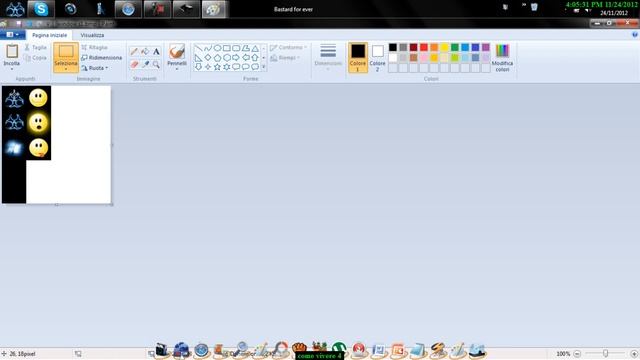Choose the hexagon shape
Viewport: 640px width, 360px height.
tap(227, 58)
